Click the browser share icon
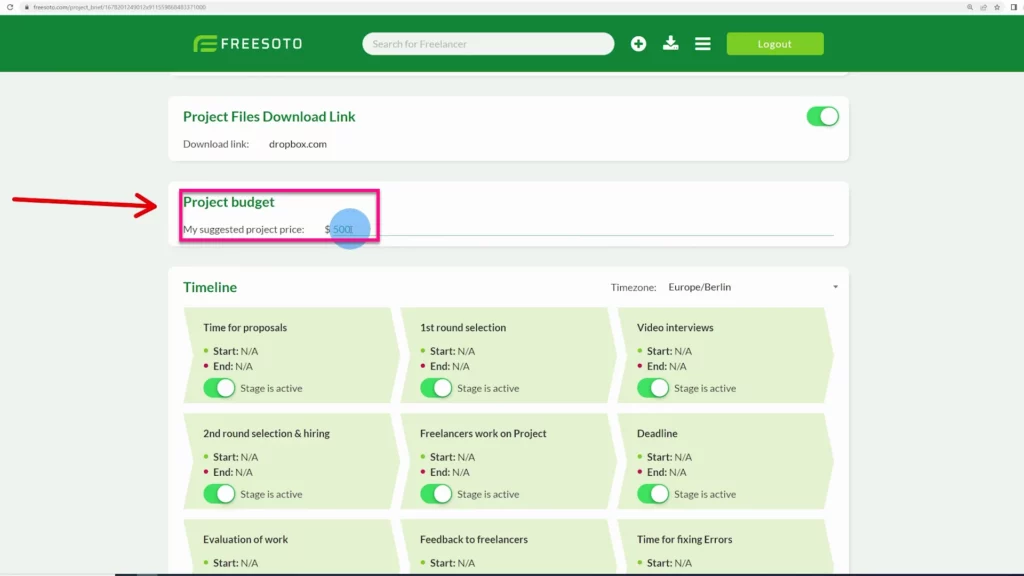The height and width of the screenshot is (576, 1024). click(984, 7)
